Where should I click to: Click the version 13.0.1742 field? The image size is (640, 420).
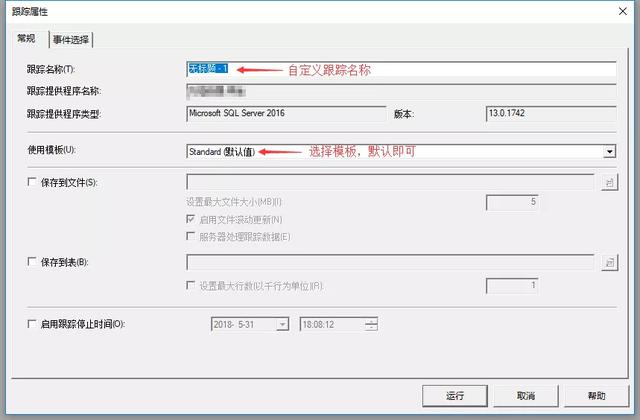[x=551, y=113]
